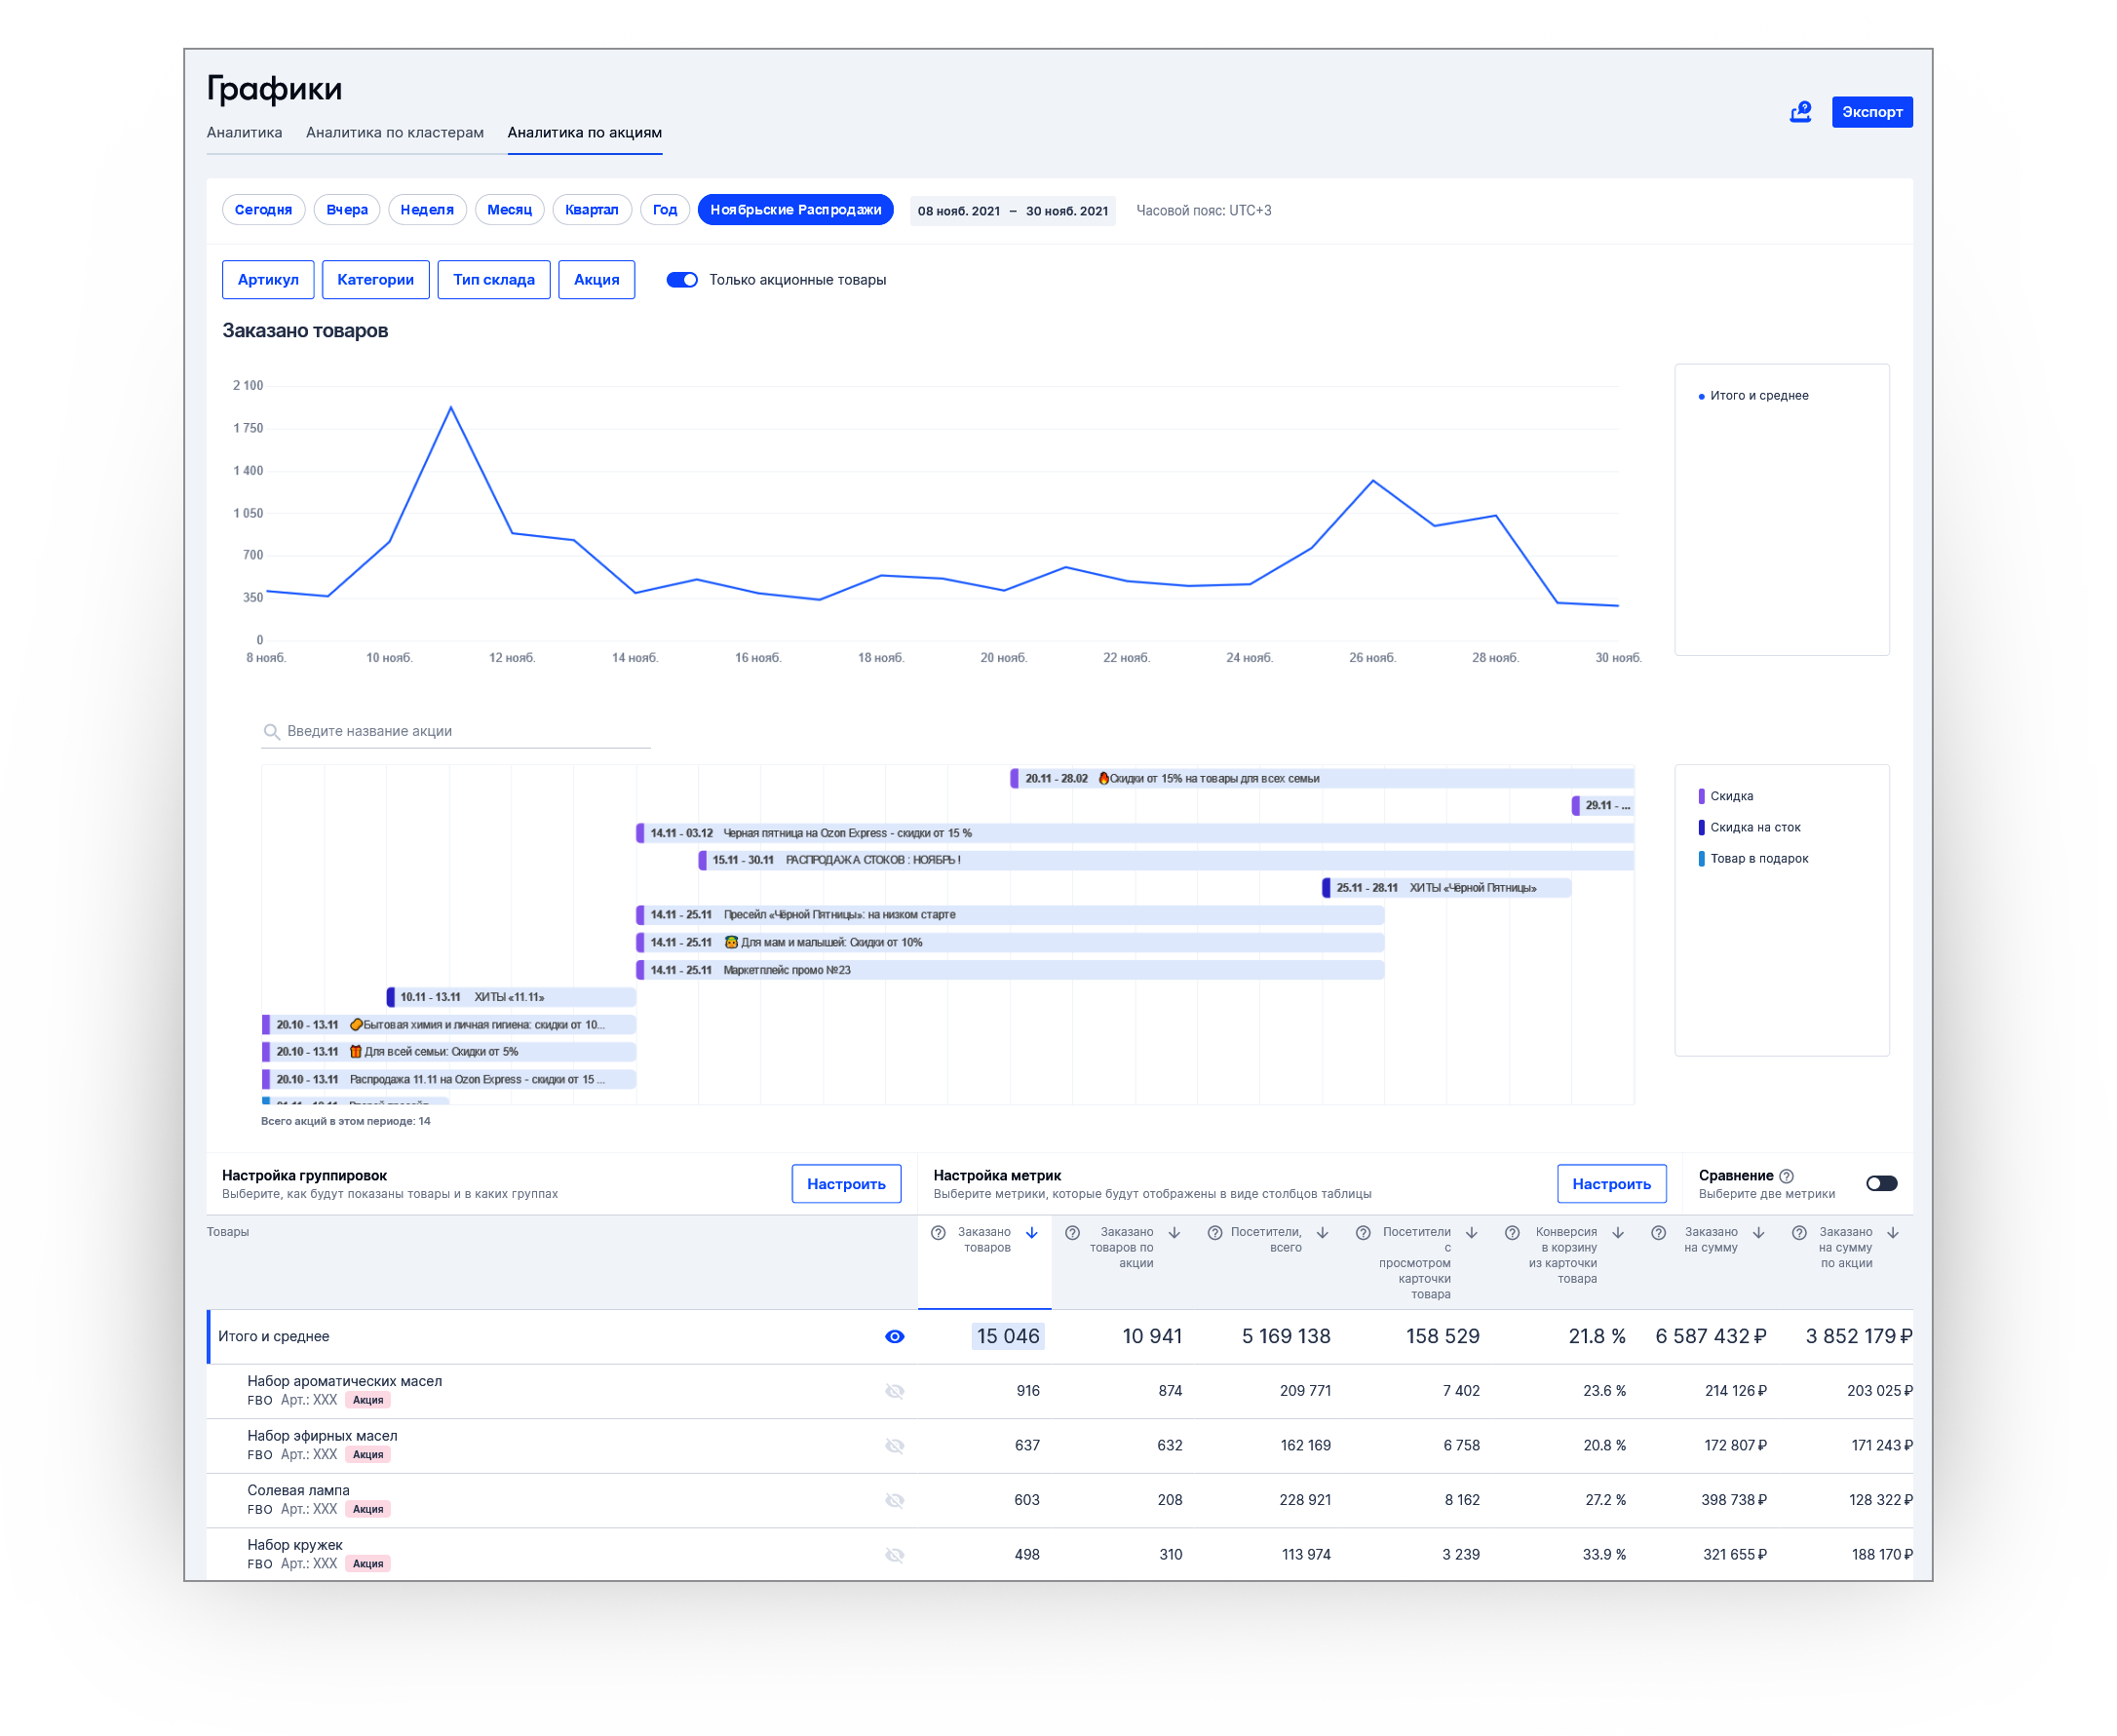Hide Итого и среднее line via eye icon
The image size is (2117, 1736).
click(x=895, y=1337)
